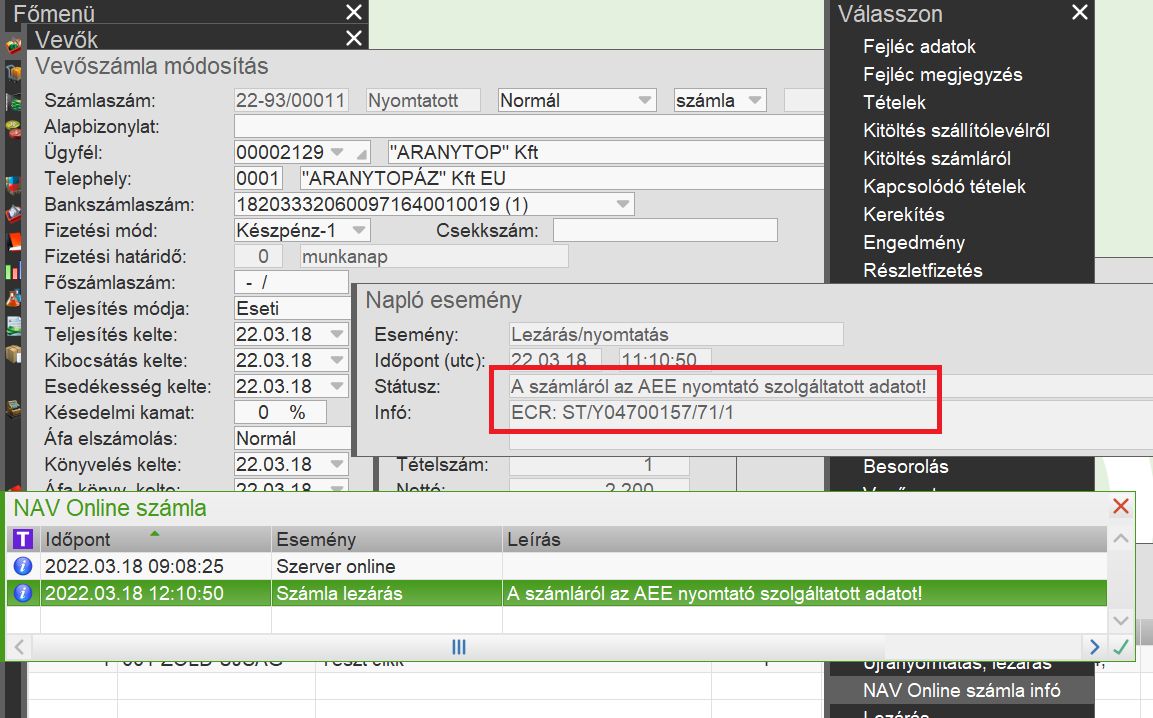Open the Esedékesség kelte date dropdown
This screenshot has height=718, width=1153.
337,386
